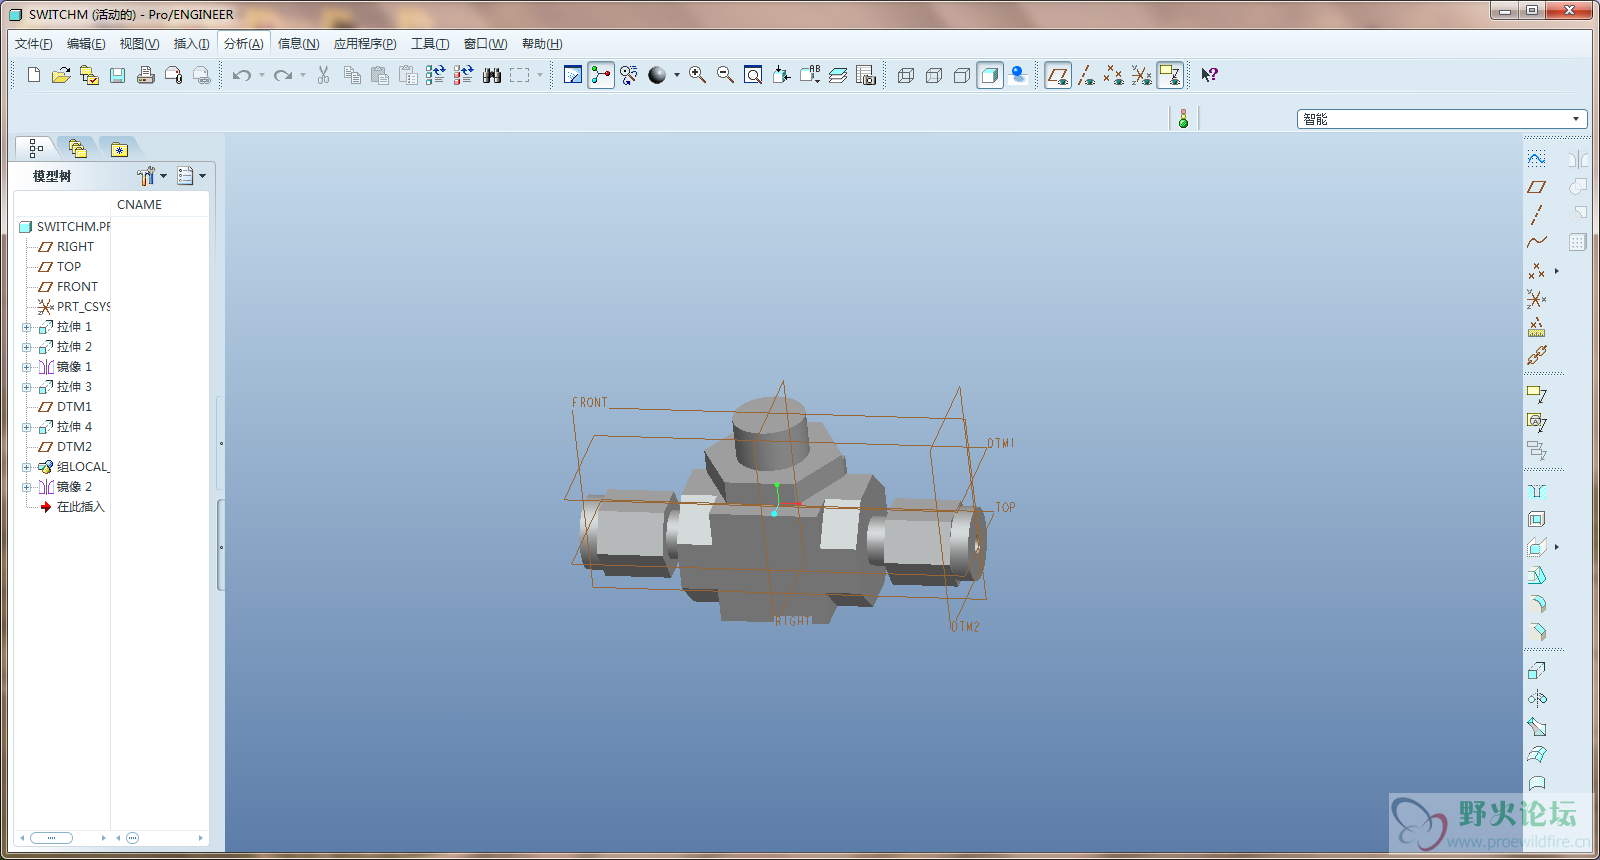Zoom out with the magnifier minus icon
The height and width of the screenshot is (860, 1600).
point(725,75)
